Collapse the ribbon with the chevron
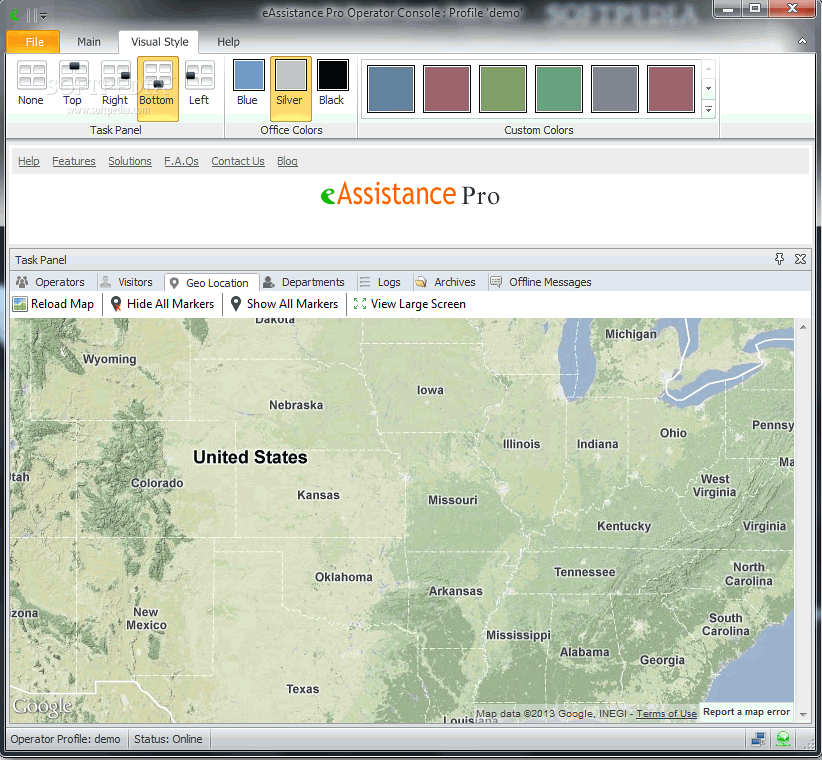822x760 pixels. 802,41
